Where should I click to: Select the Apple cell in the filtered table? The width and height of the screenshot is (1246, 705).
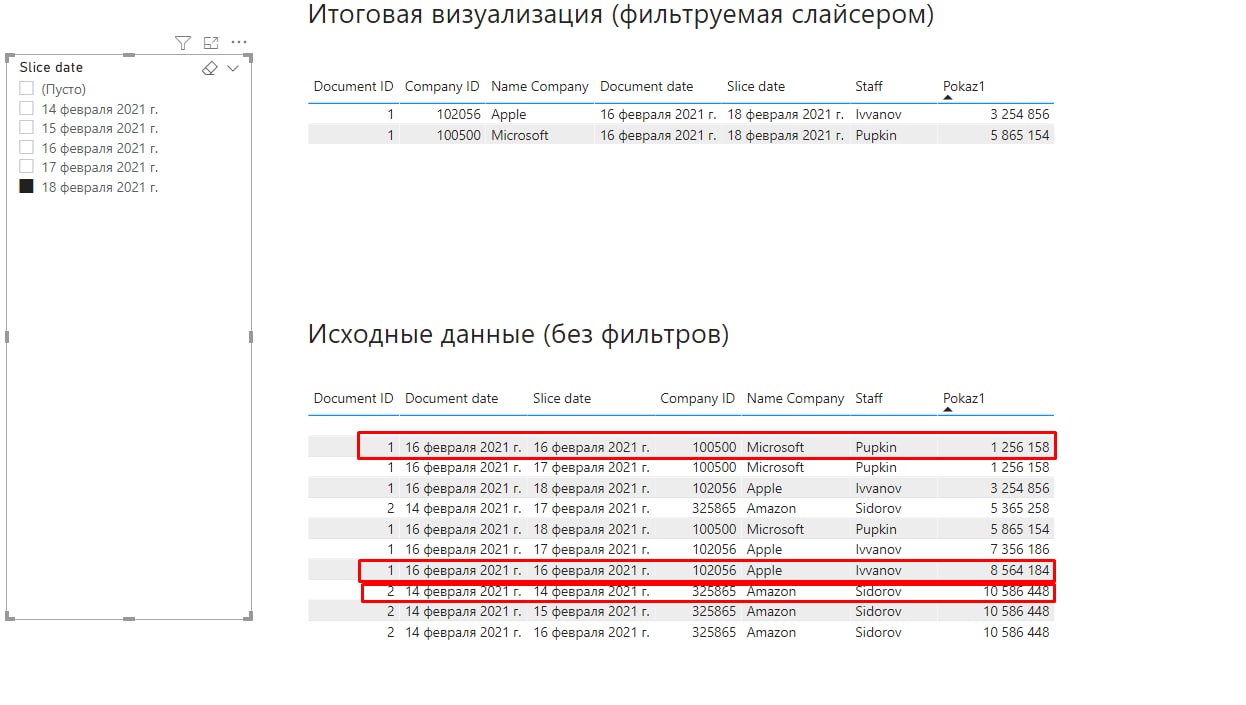pyautogui.click(x=508, y=115)
